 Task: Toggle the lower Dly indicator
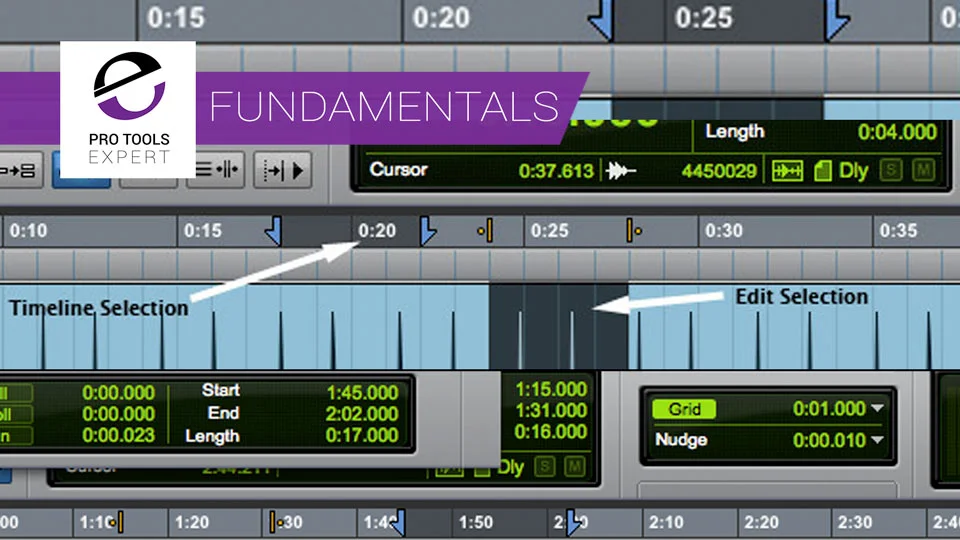[x=511, y=468]
